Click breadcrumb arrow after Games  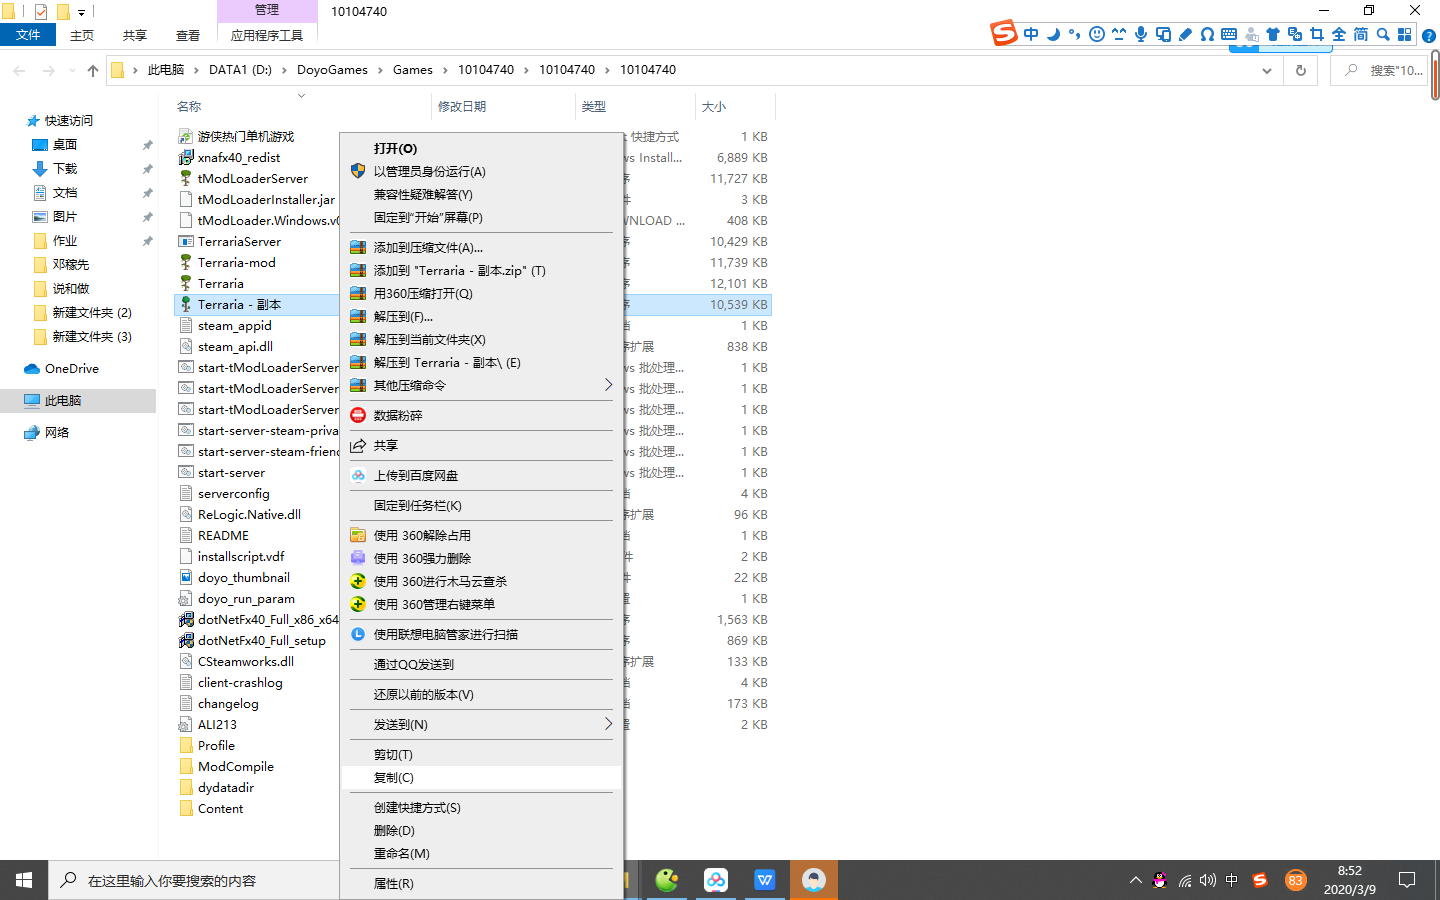click(445, 70)
